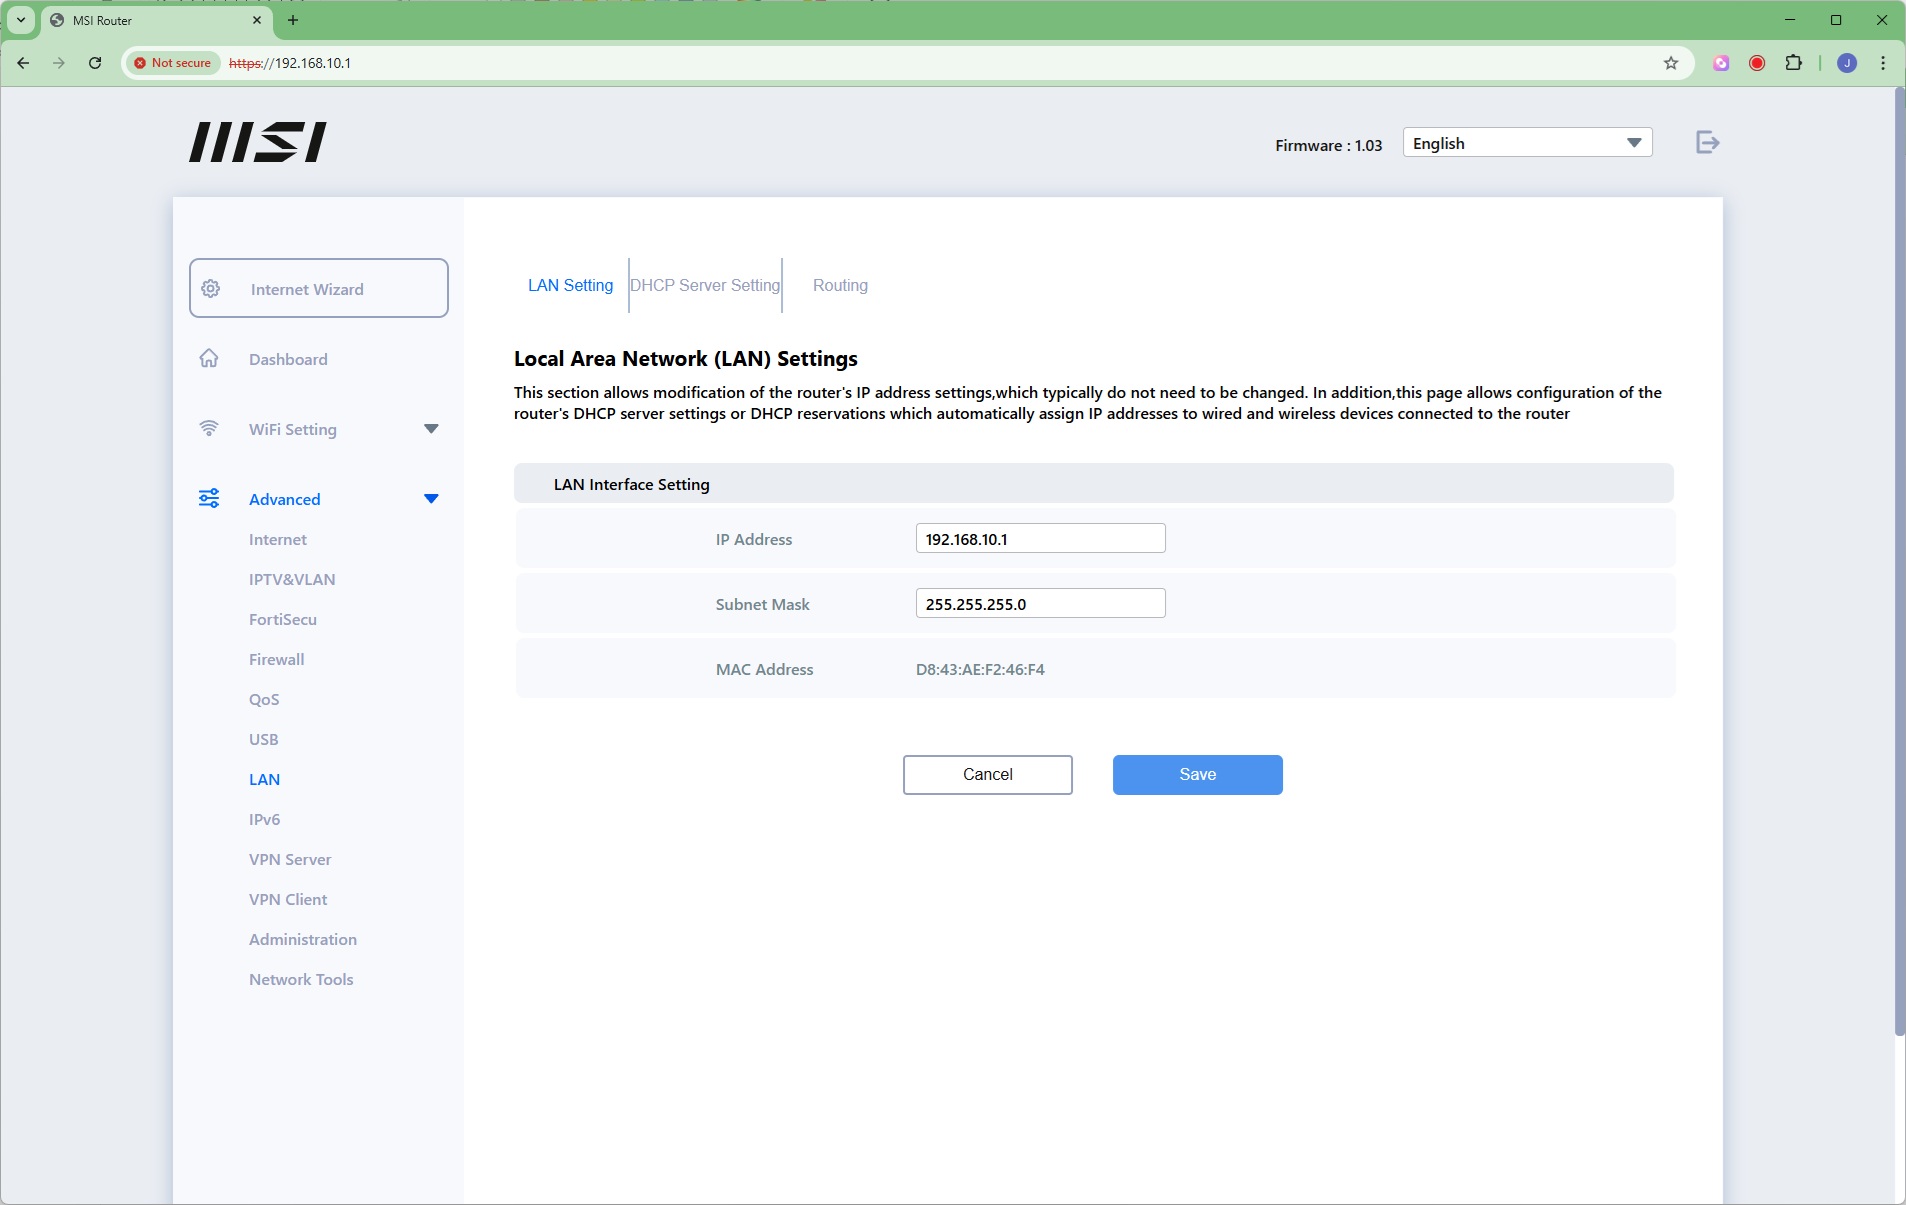Click the Subnet Mask input field
Screen dimensions: 1906x1205
1040,603
